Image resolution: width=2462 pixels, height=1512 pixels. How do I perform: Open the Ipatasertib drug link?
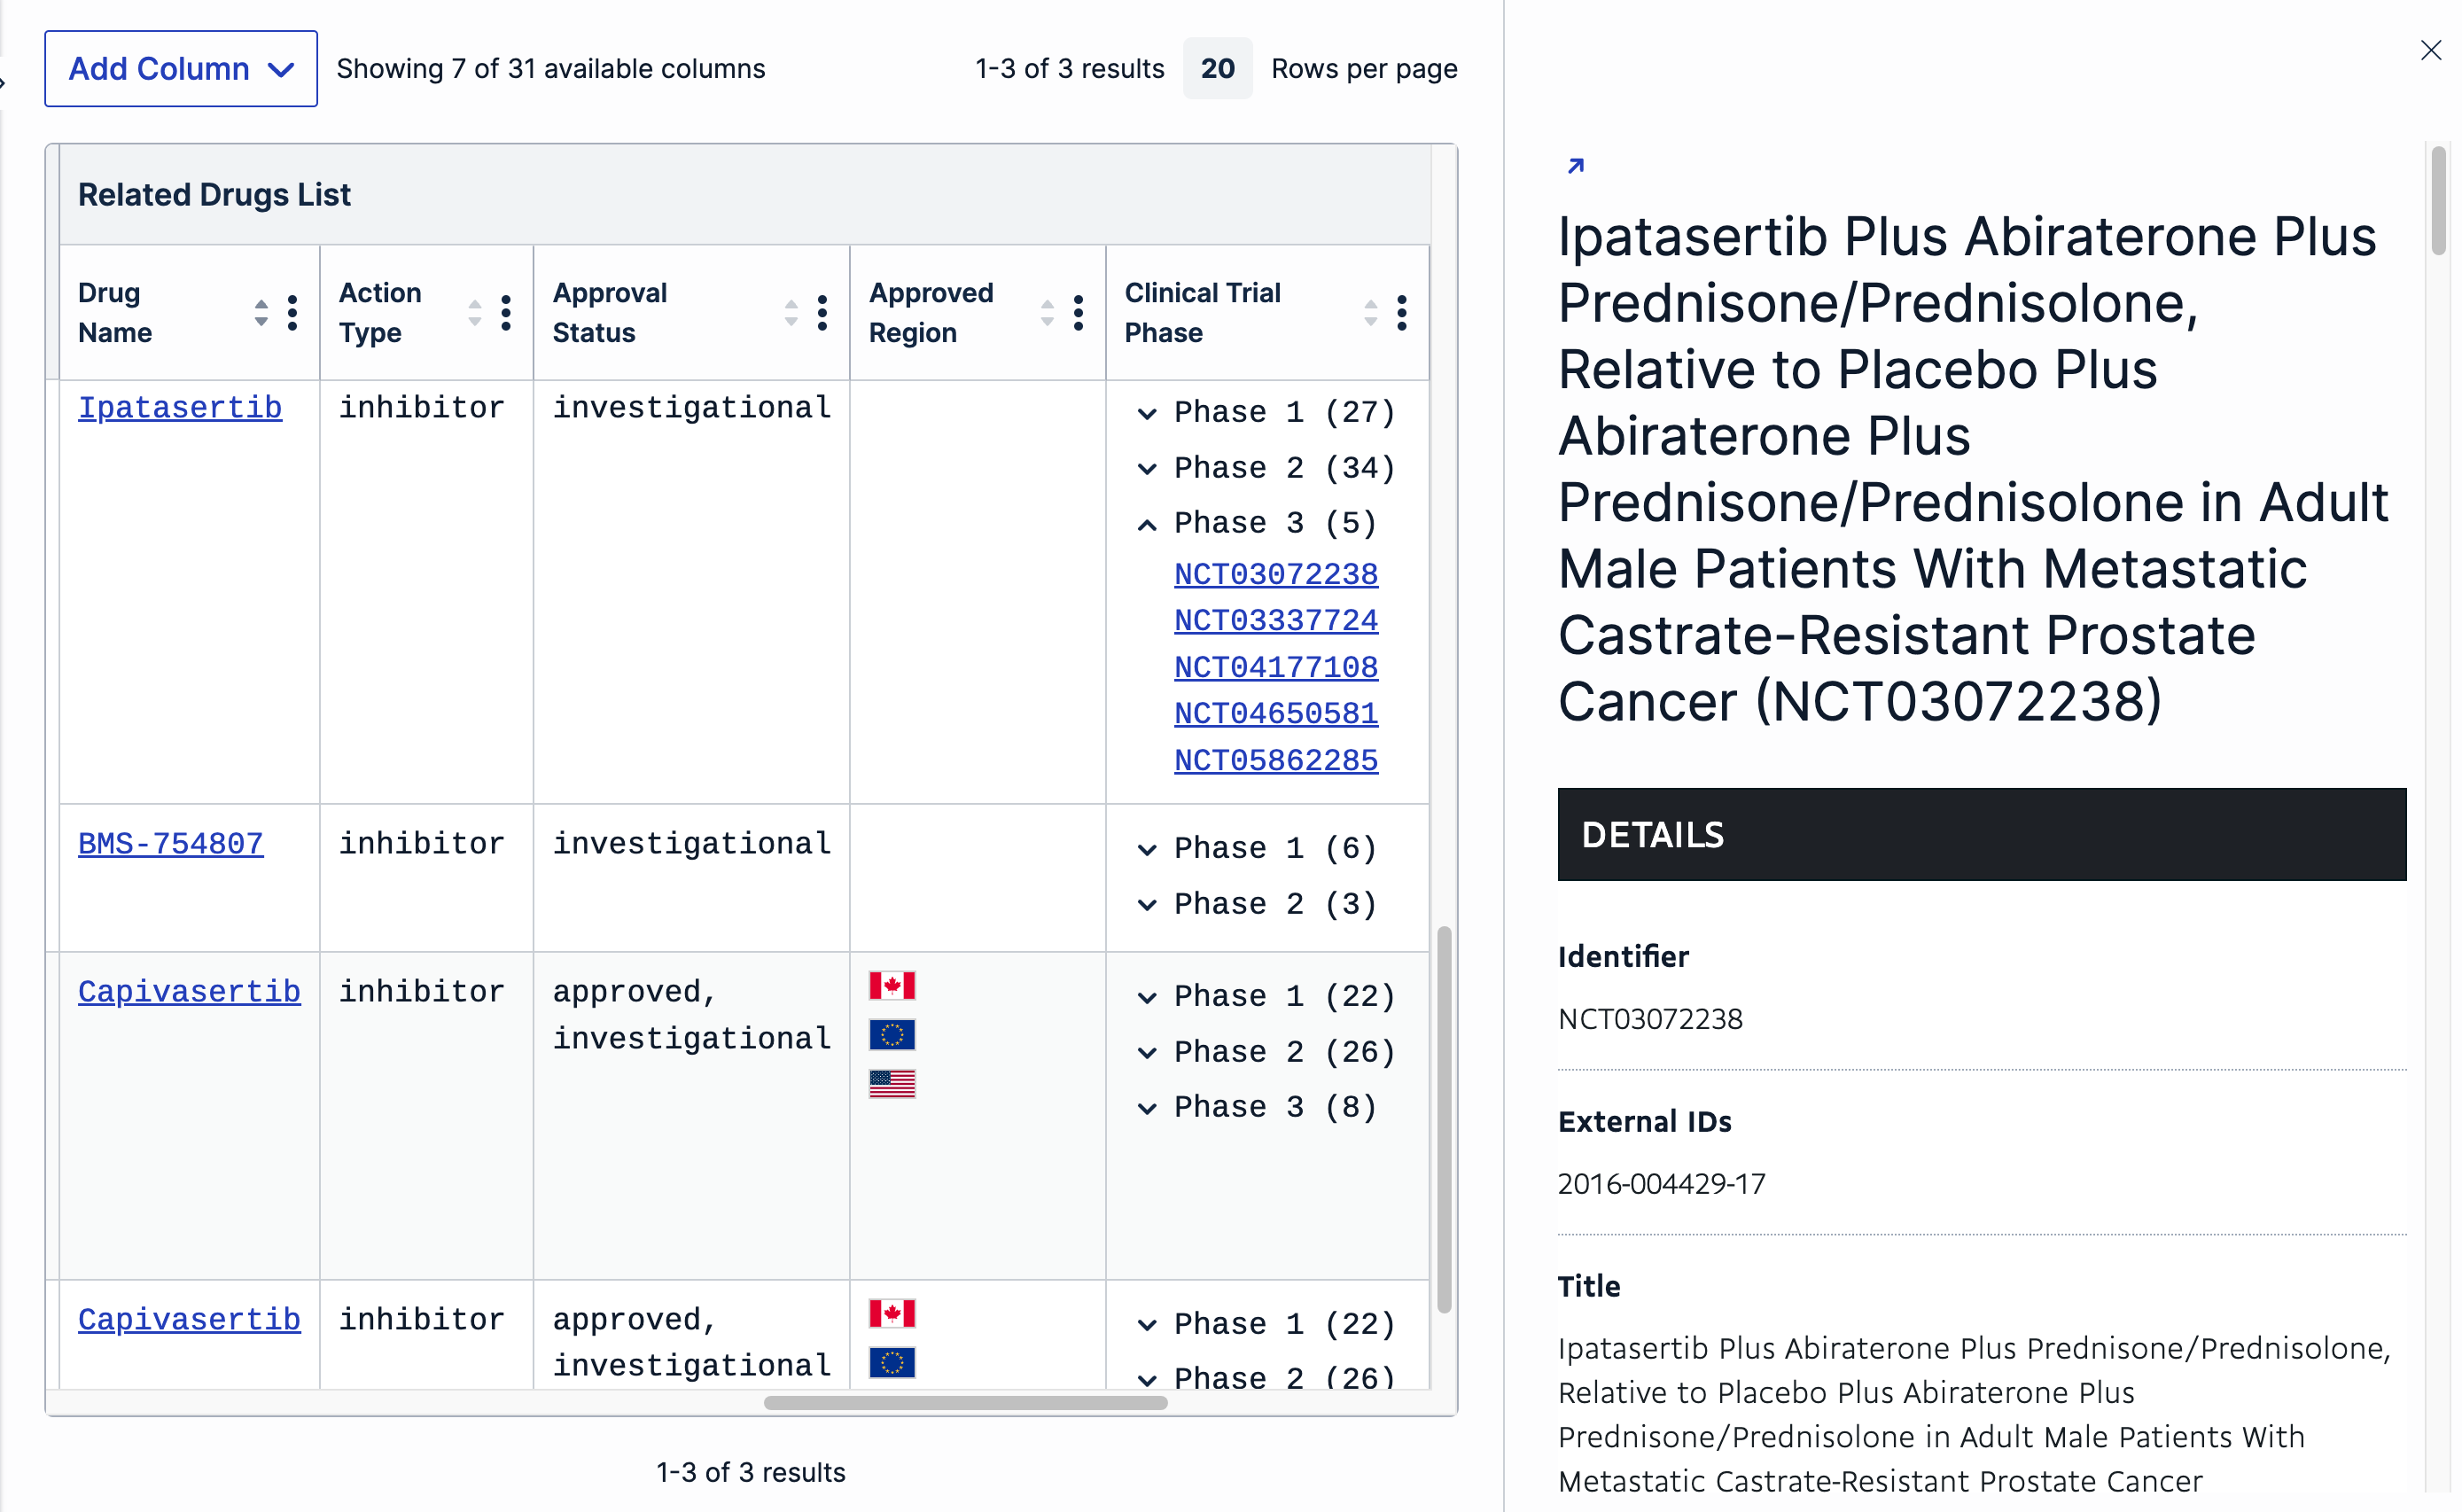click(180, 408)
